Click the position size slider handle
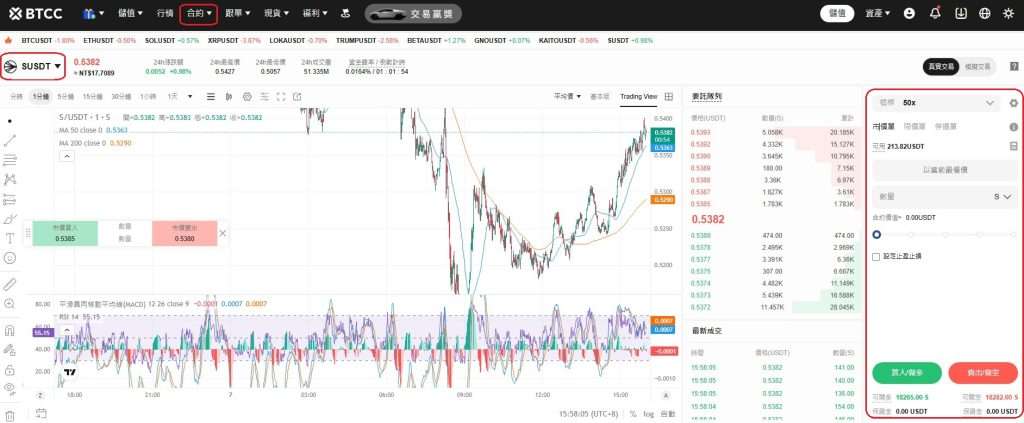 click(x=877, y=234)
